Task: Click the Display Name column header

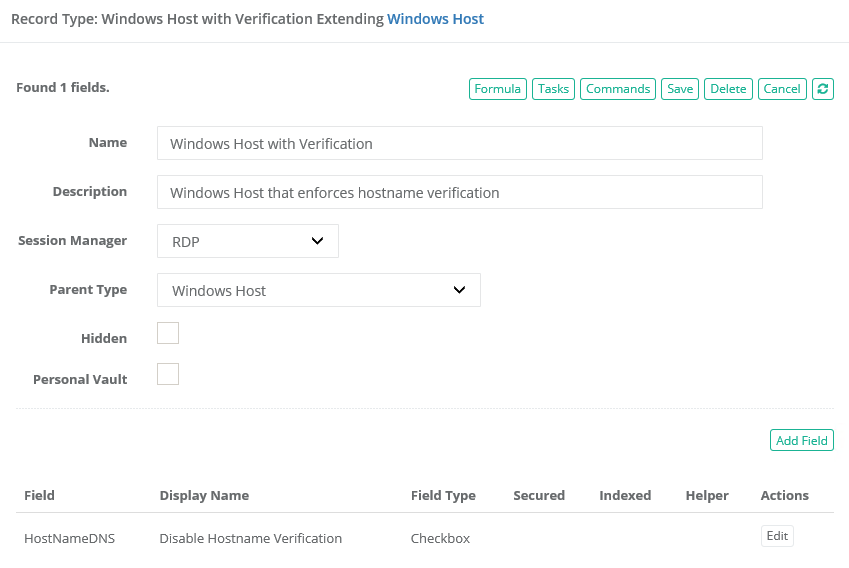Action: click(204, 495)
